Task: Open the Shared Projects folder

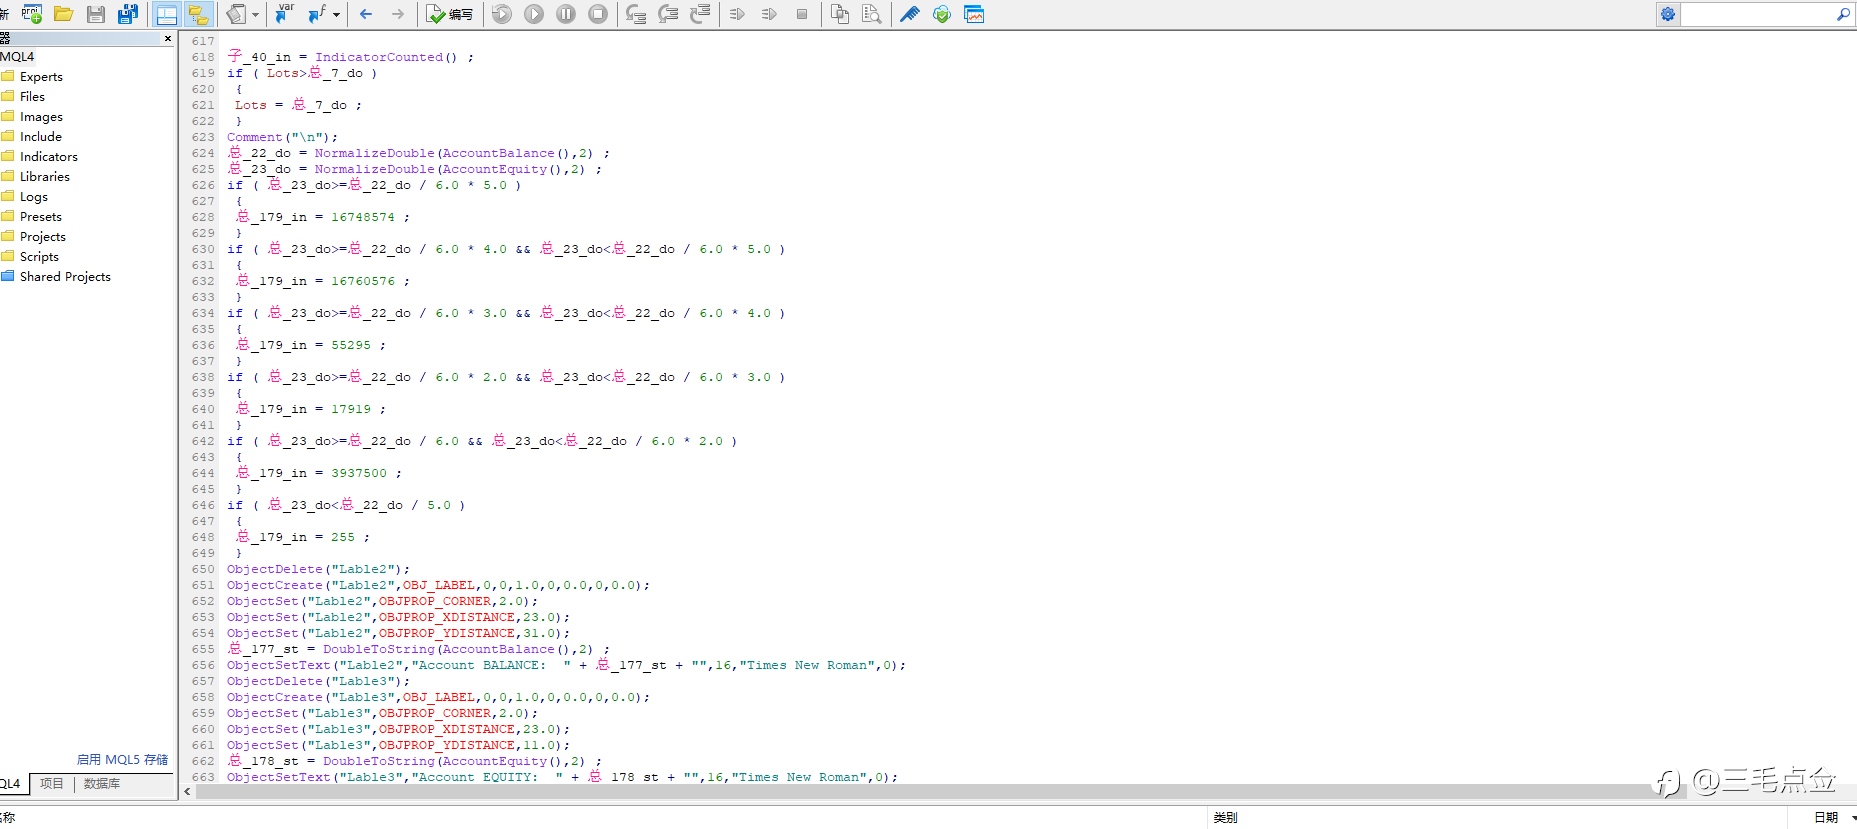Action: coord(65,277)
